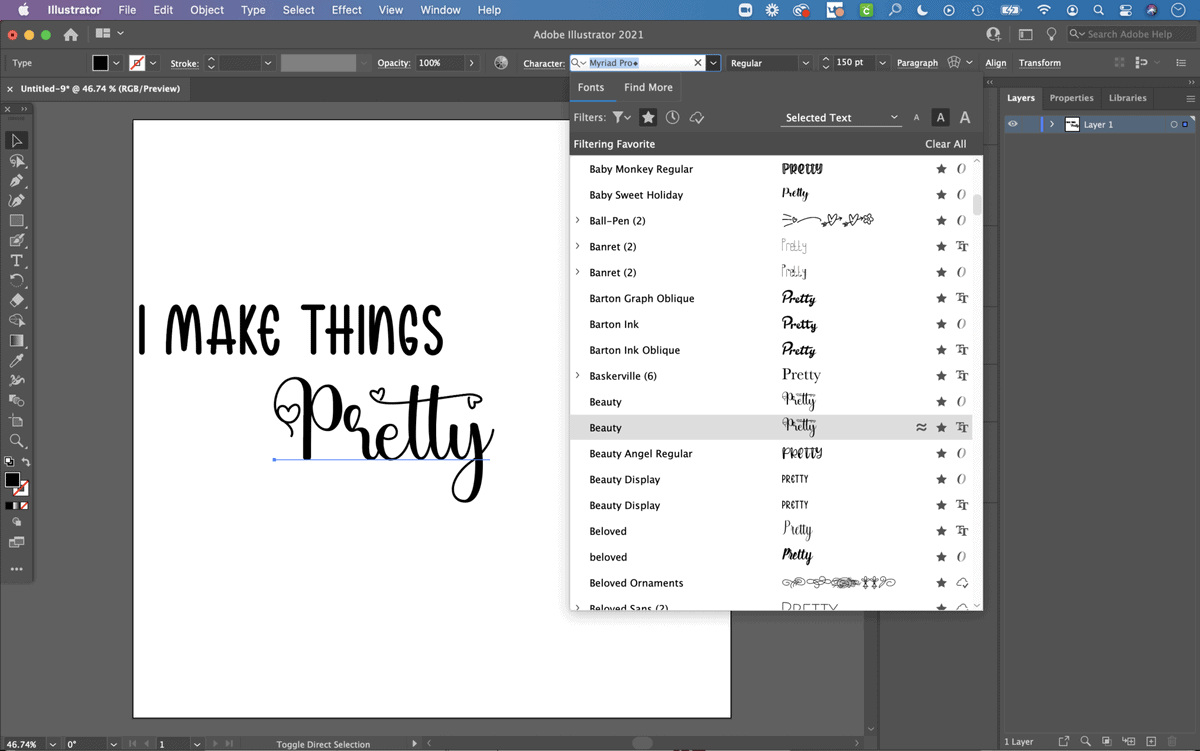This screenshot has height=751, width=1200.
Task: Open the font filter funnel options
Action: (x=621, y=117)
